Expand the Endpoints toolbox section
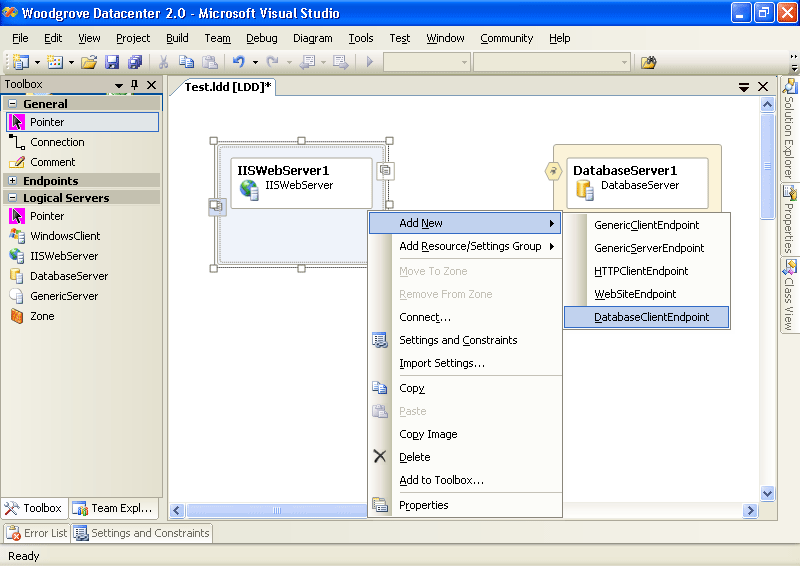This screenshot has height=566, width=800. 13,181
